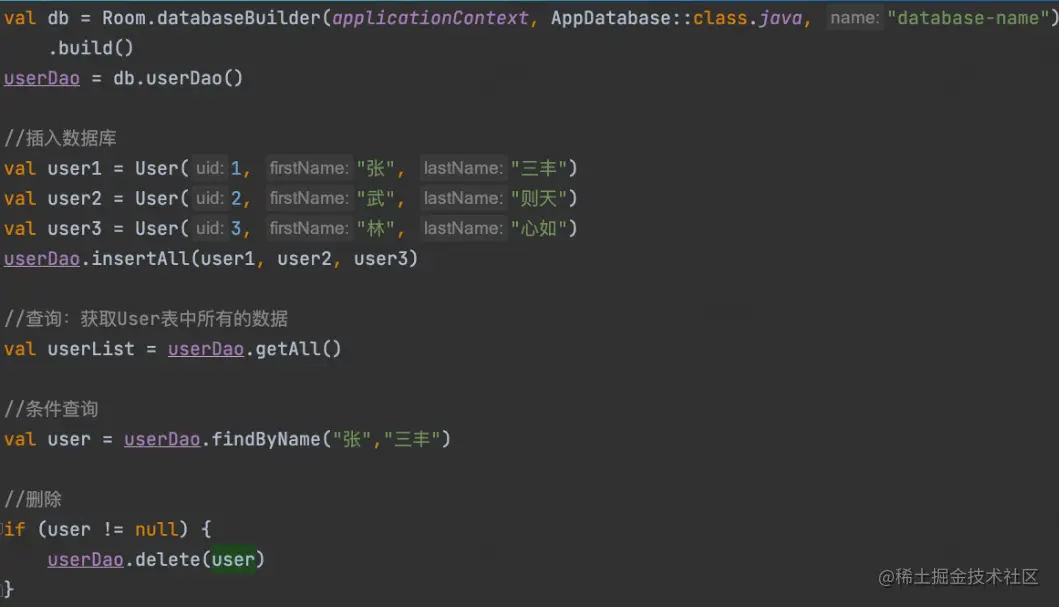Viewport: 1059px width, 607px height.
Task: Click the "心如" string literal
Action: [539, 228]
